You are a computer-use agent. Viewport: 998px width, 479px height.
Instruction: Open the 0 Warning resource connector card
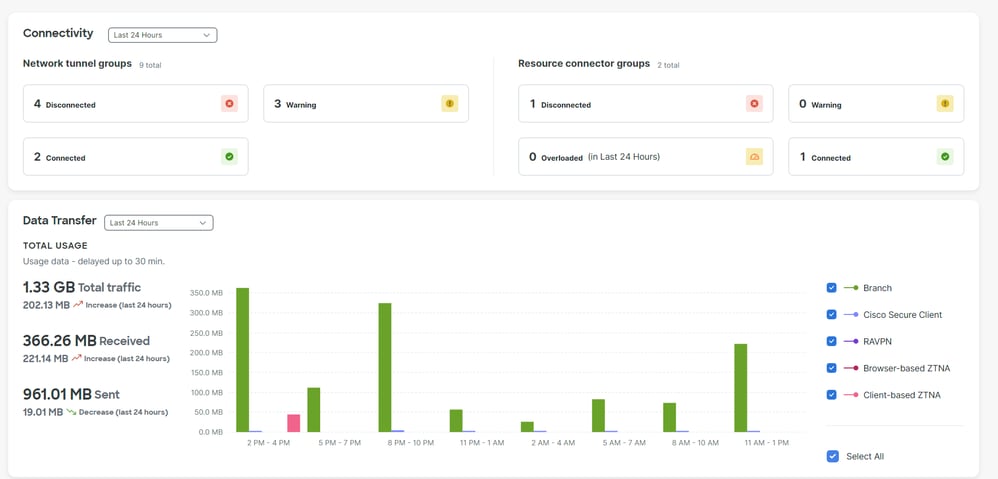pos(876,104)
